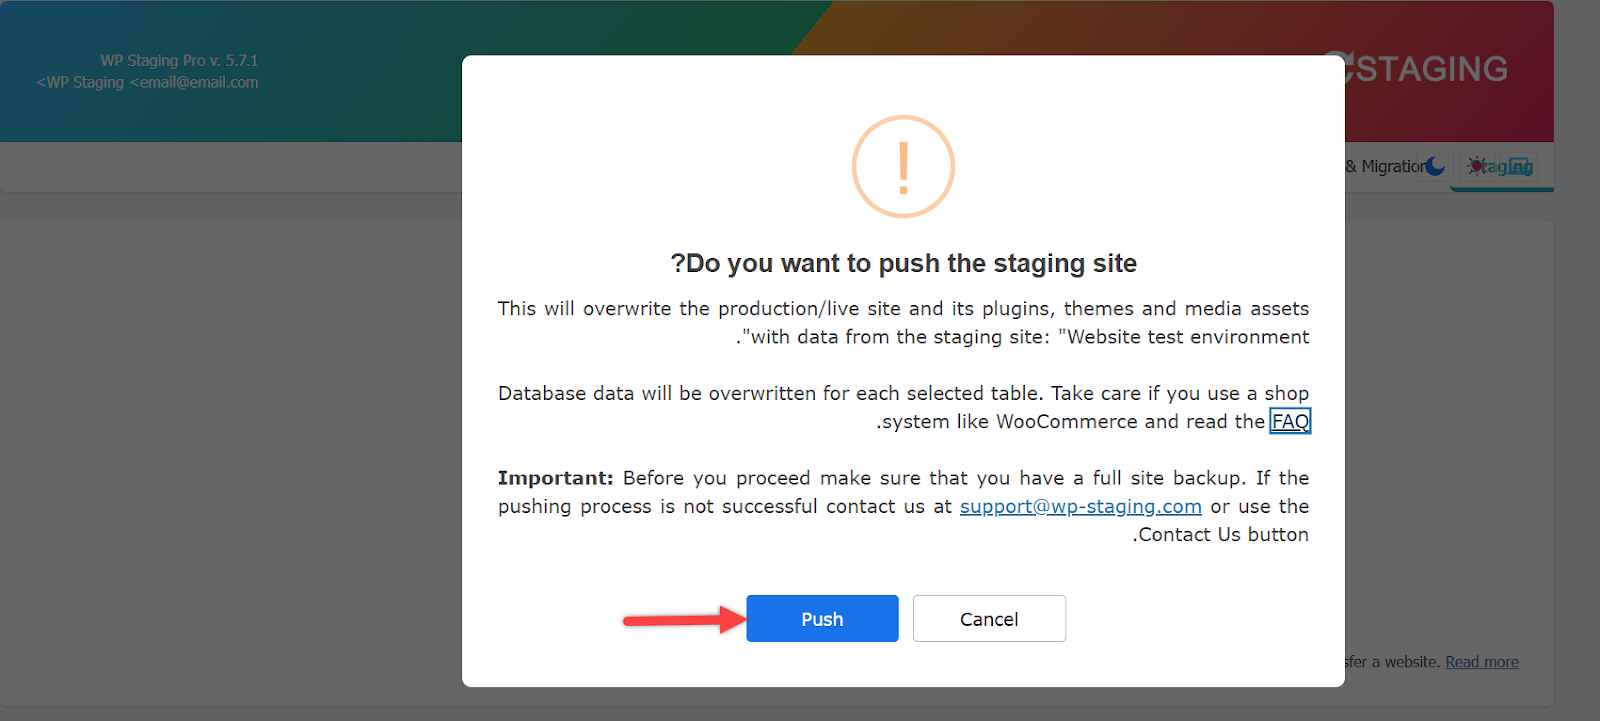Click the "Website test environment" site name
This screenshot has width=1600, height=721.
click(1184, 337)
